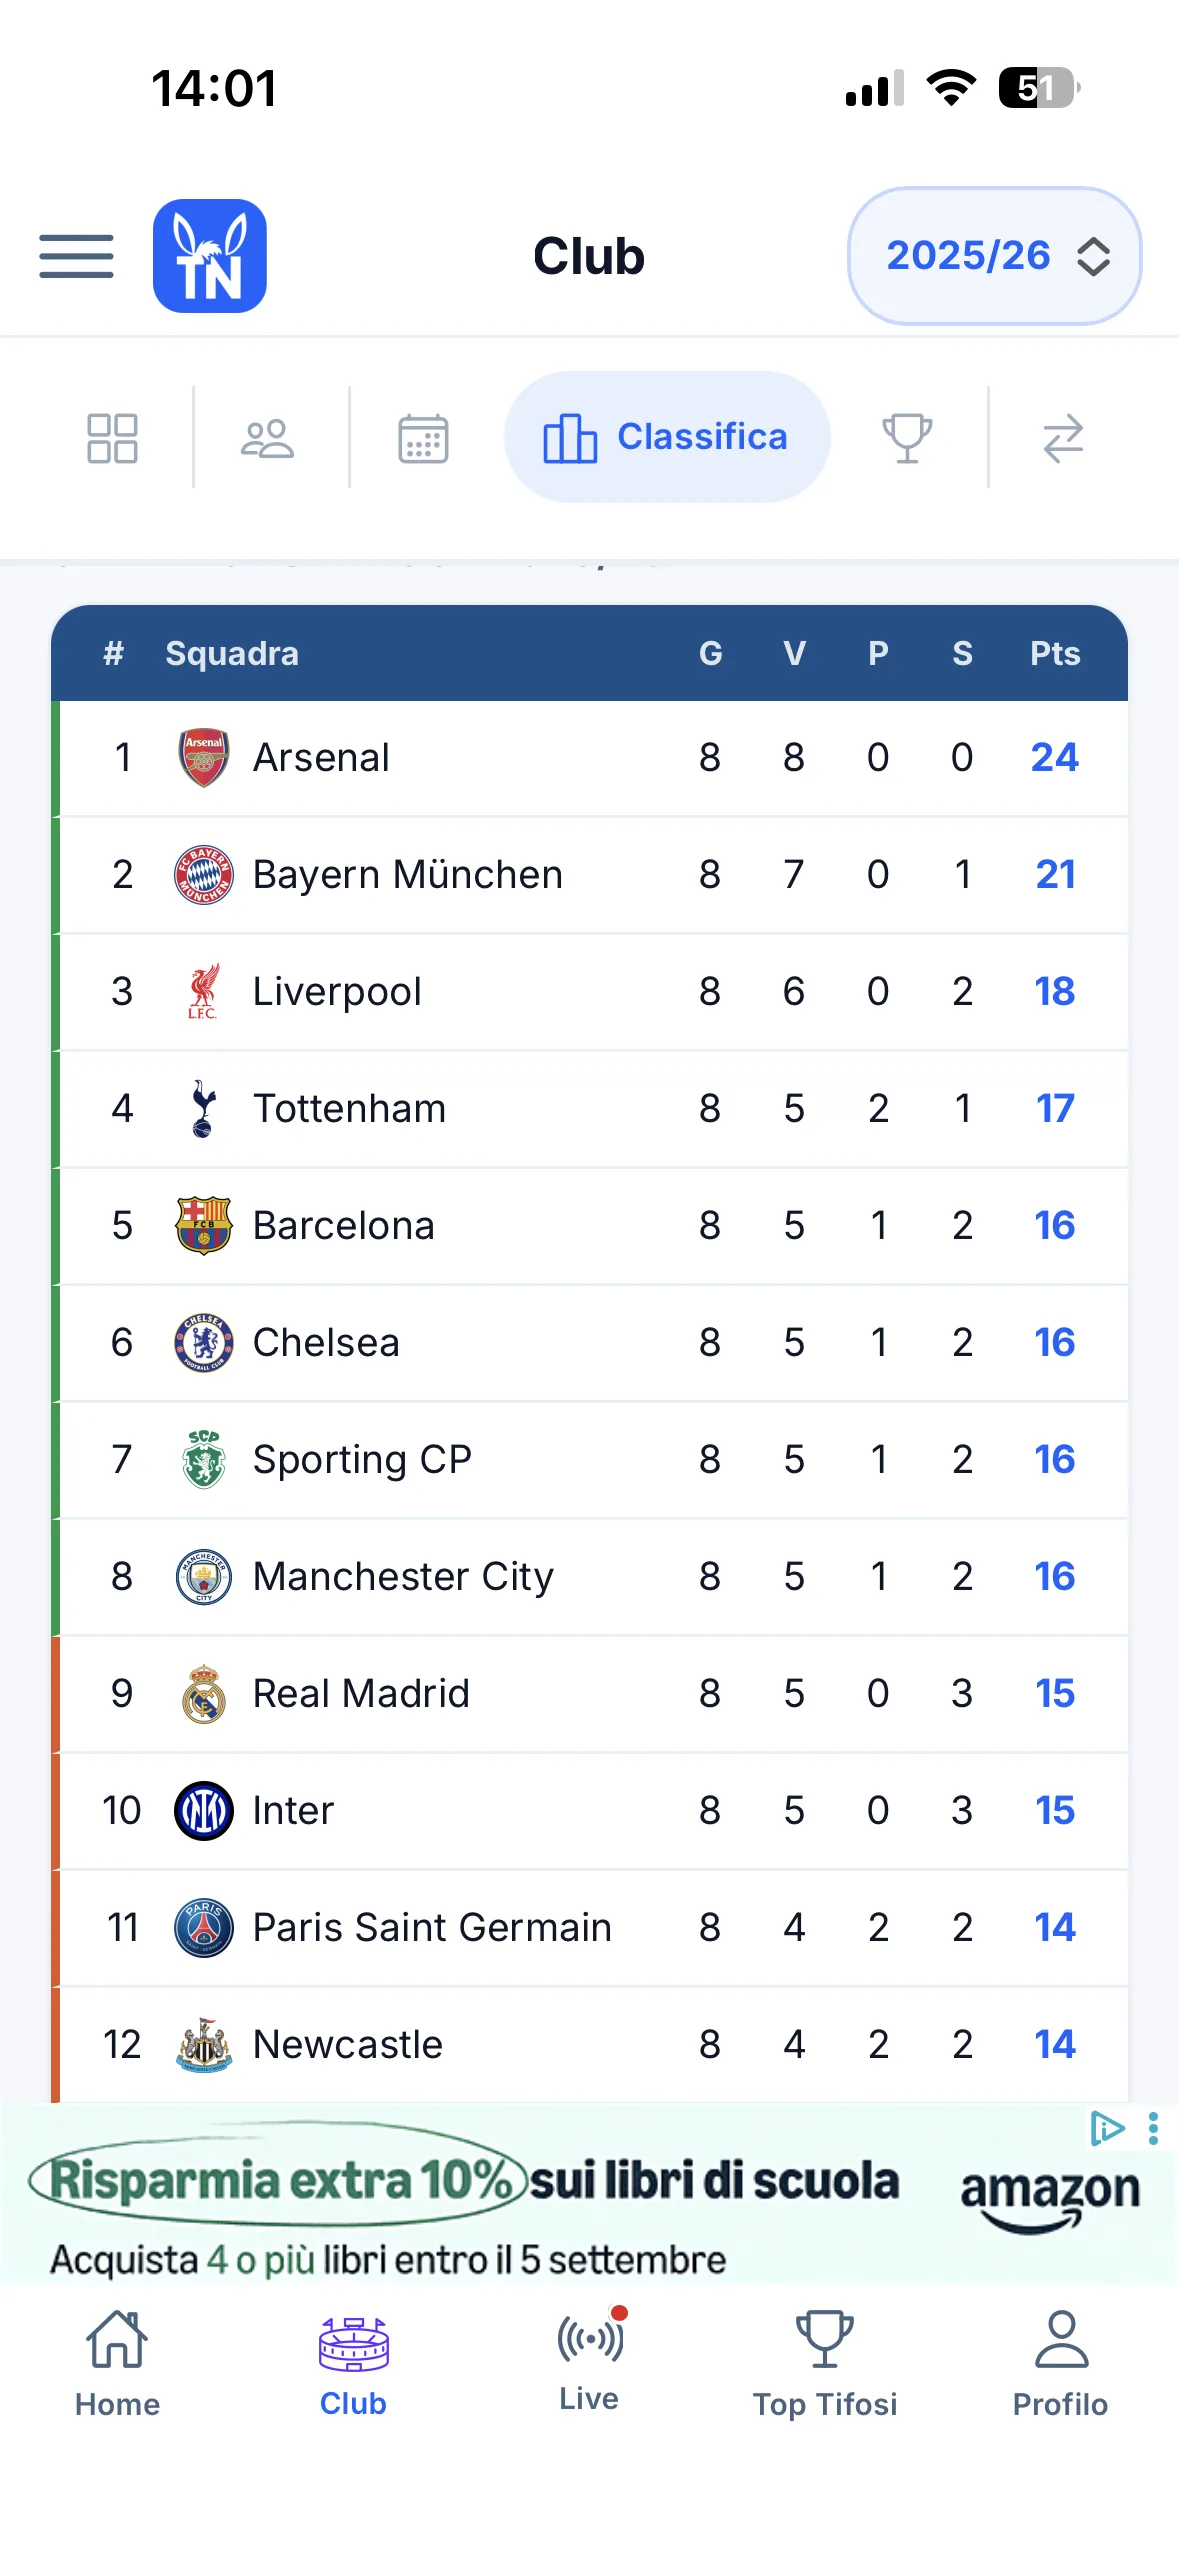Select Bayern München in standings
1179x2556 pixels.
590,875
